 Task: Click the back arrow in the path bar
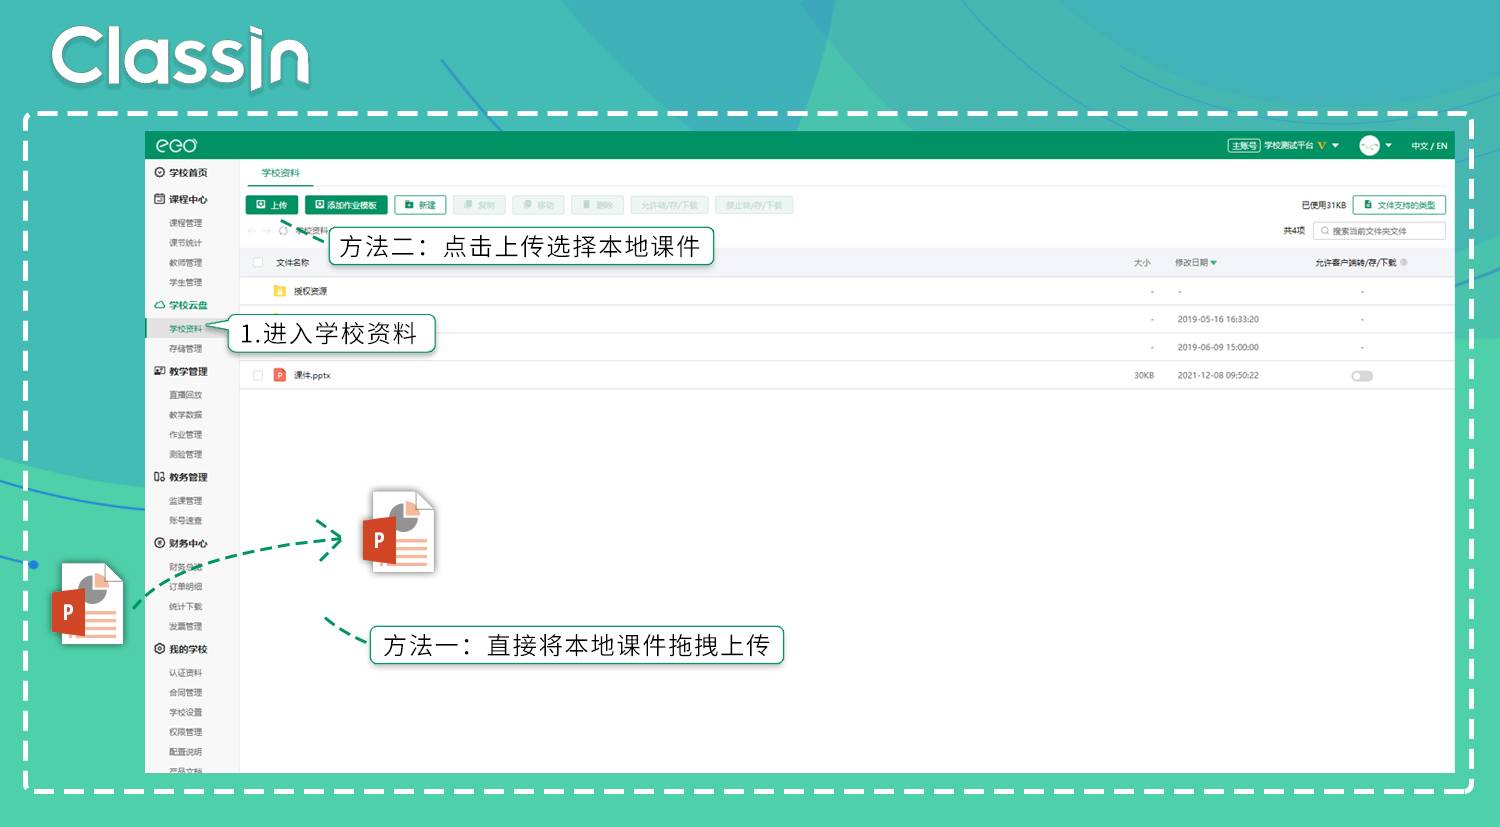(x=252, y=231)
